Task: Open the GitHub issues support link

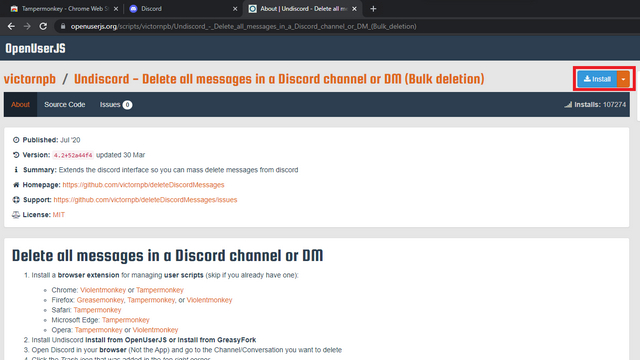Action: click(x=145, y=200)
